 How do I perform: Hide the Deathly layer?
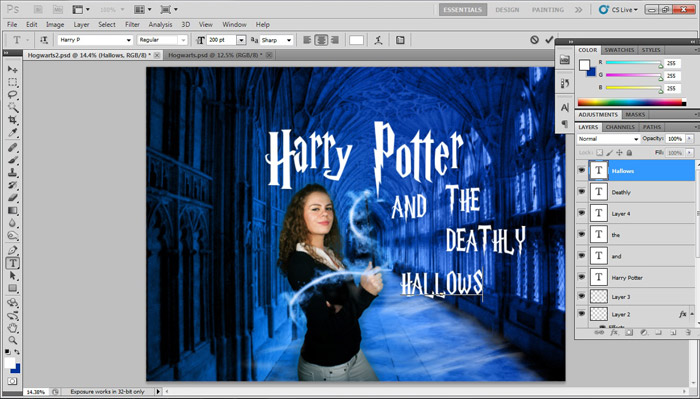581,191
